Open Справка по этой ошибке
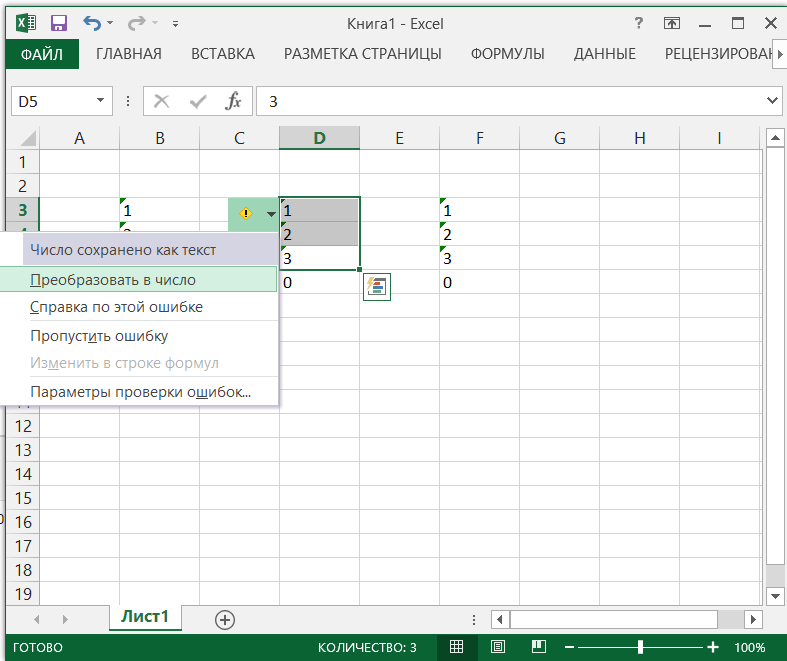787x661 pixels. click(139, 307)
